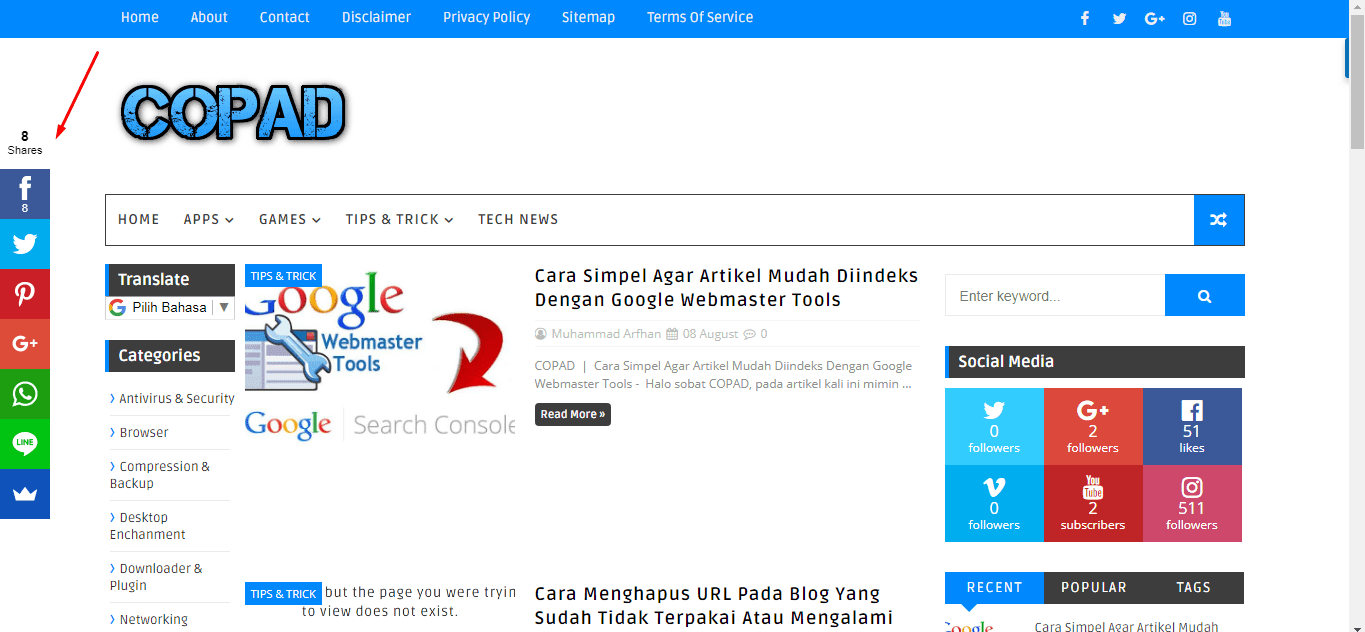This screenshot has width=1365, height=632.
Task: Open the Instagram icon in top bar
Action: [1189, 18]
